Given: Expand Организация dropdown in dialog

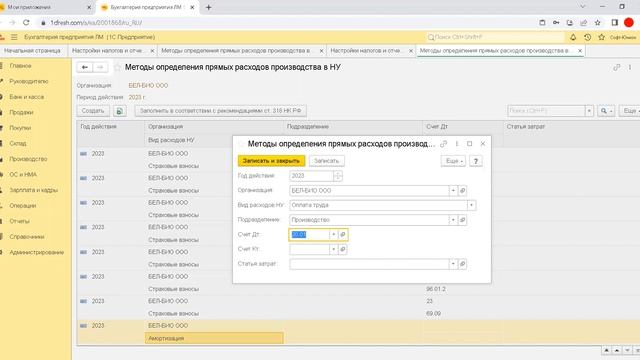Looking at the screenshot, I should 453,191.
